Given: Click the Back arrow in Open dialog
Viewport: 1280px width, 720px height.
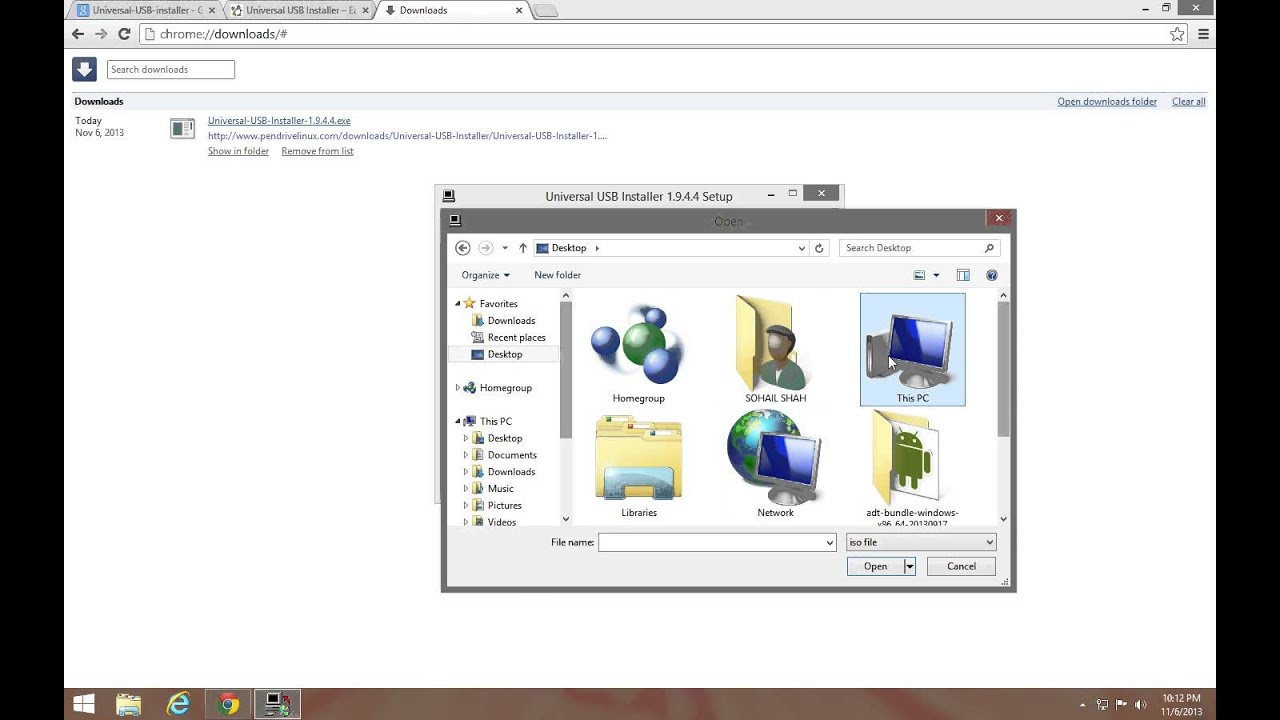Looking at the screenshot, I should click(x=462, y=248).
